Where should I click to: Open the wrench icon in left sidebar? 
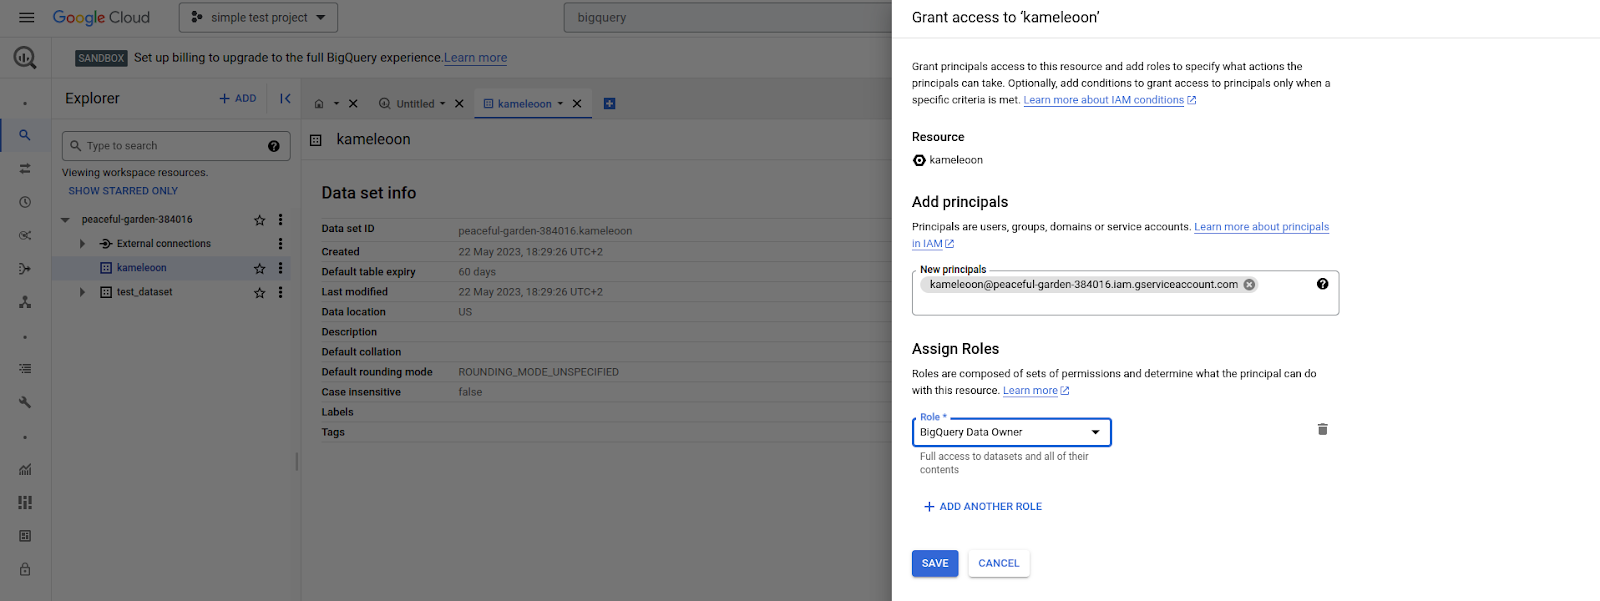click(x=25, y=402)
